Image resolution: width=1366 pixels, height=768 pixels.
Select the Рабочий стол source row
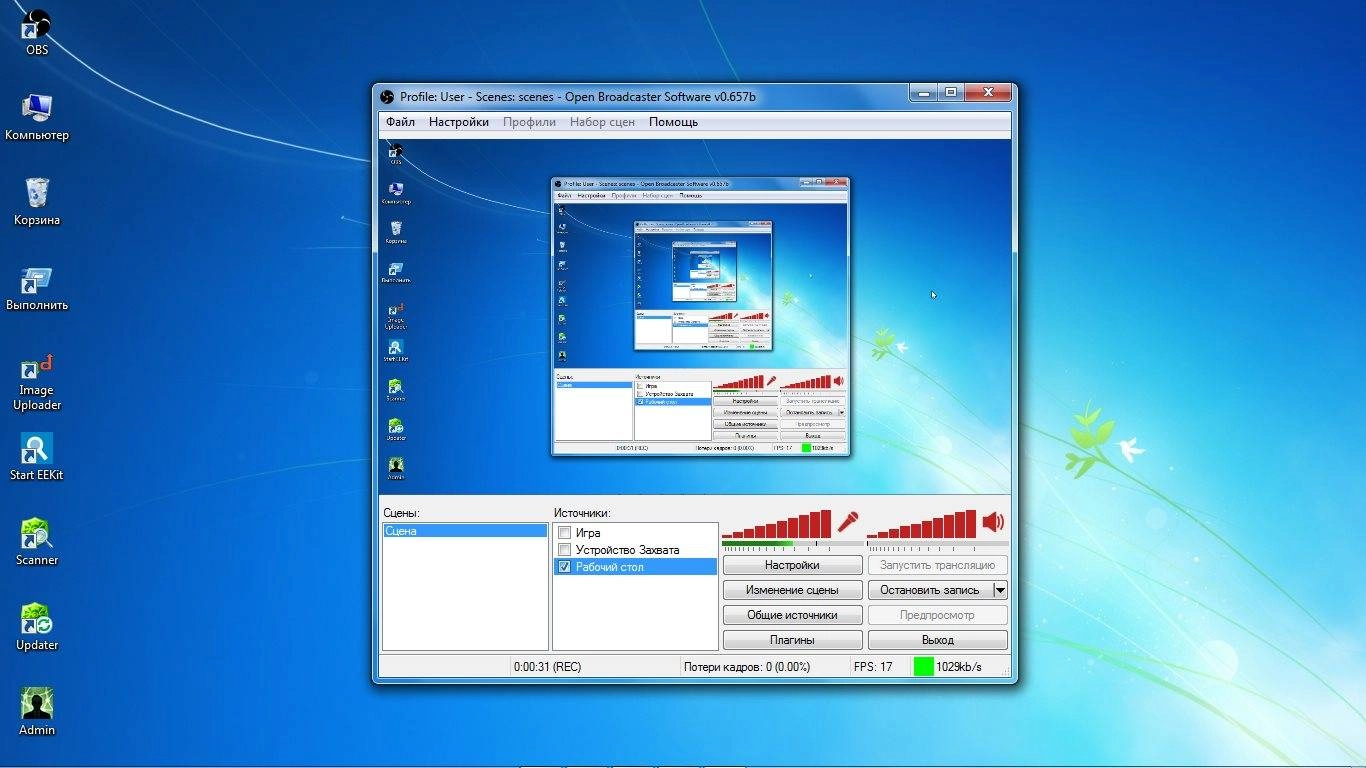coord(635,567)
